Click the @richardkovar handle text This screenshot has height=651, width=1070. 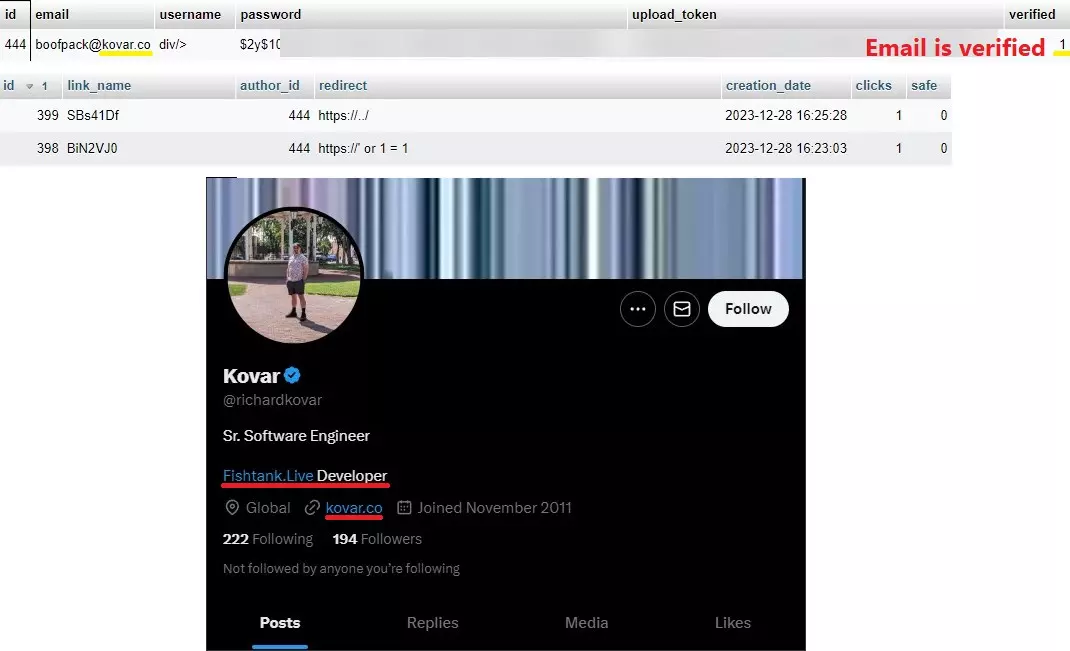(x=272, y=400)
